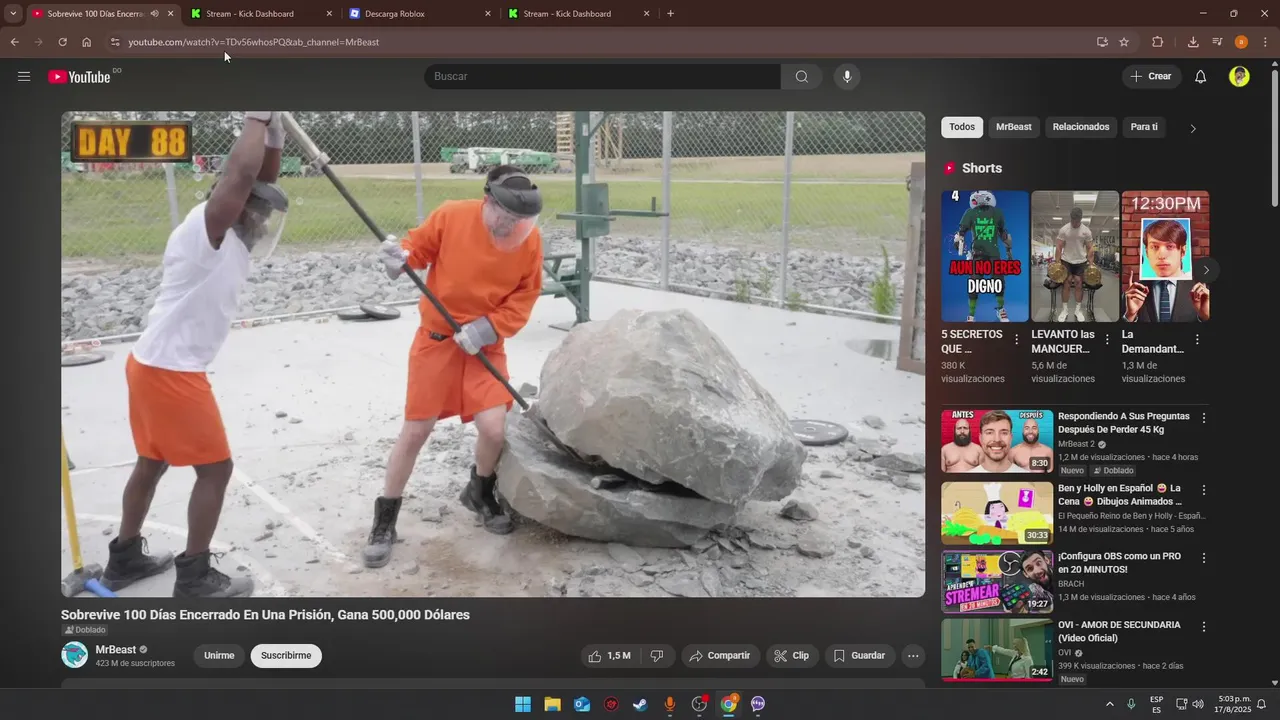Click the magnifier search button

802,77
